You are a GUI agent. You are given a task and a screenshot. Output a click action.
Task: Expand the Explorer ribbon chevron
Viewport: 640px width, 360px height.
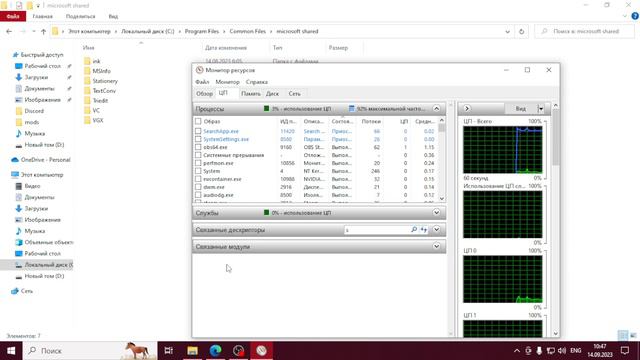pos(625,16)
